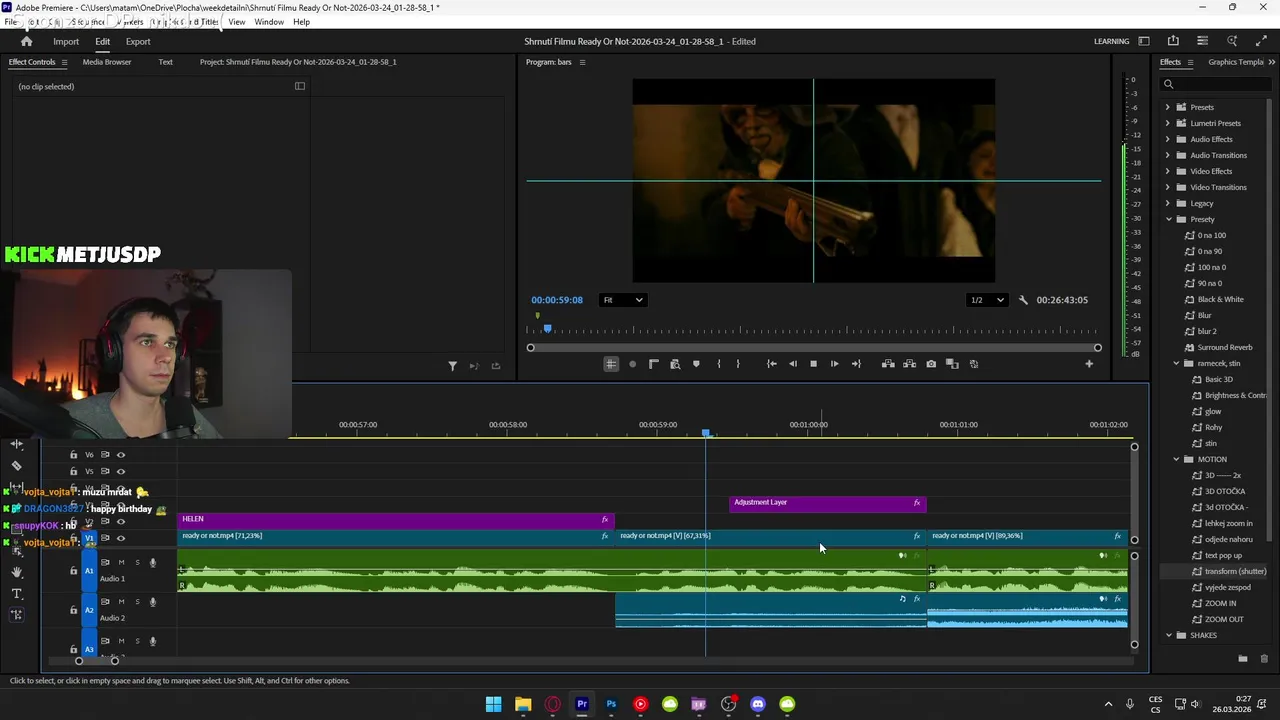
Task: Expand the Video Transitions folder
Action: (1167, 187)
